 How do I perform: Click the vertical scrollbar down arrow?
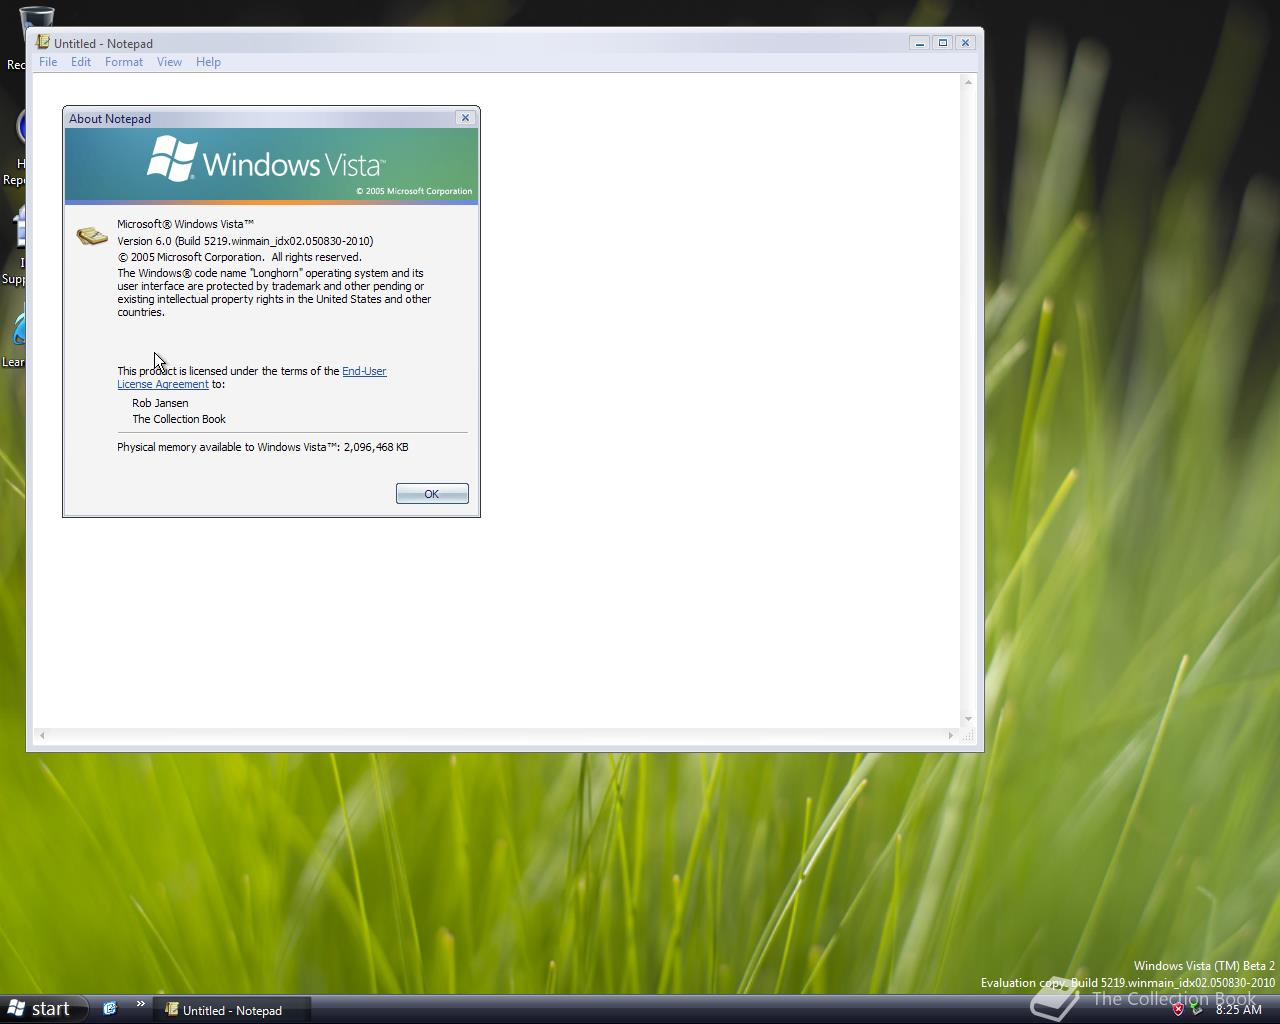(x=968, y=719)
